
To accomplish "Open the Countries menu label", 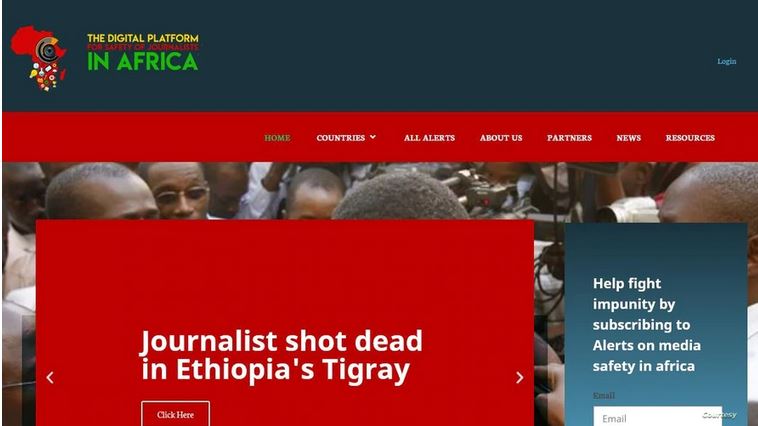I will pyautogui.click(x=340, y=138).
